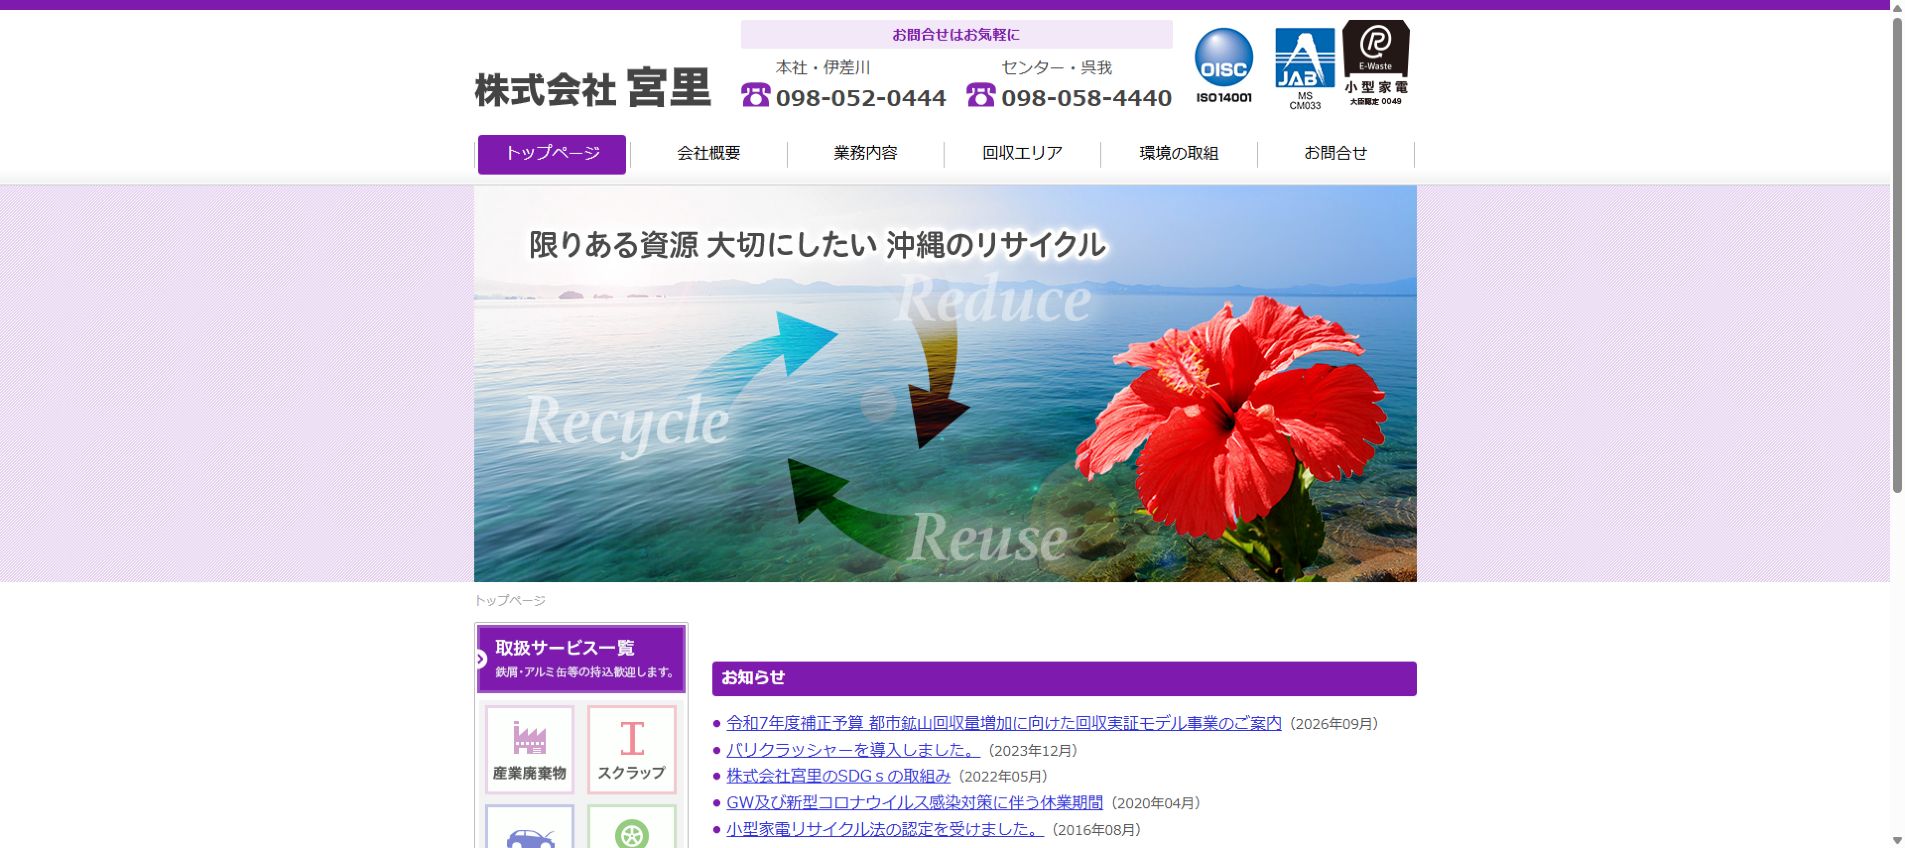Click the OISC ISO14001 certification badge
Image resolution: width=1905 pixels, height=848 pixels.
coord(1224,66)
